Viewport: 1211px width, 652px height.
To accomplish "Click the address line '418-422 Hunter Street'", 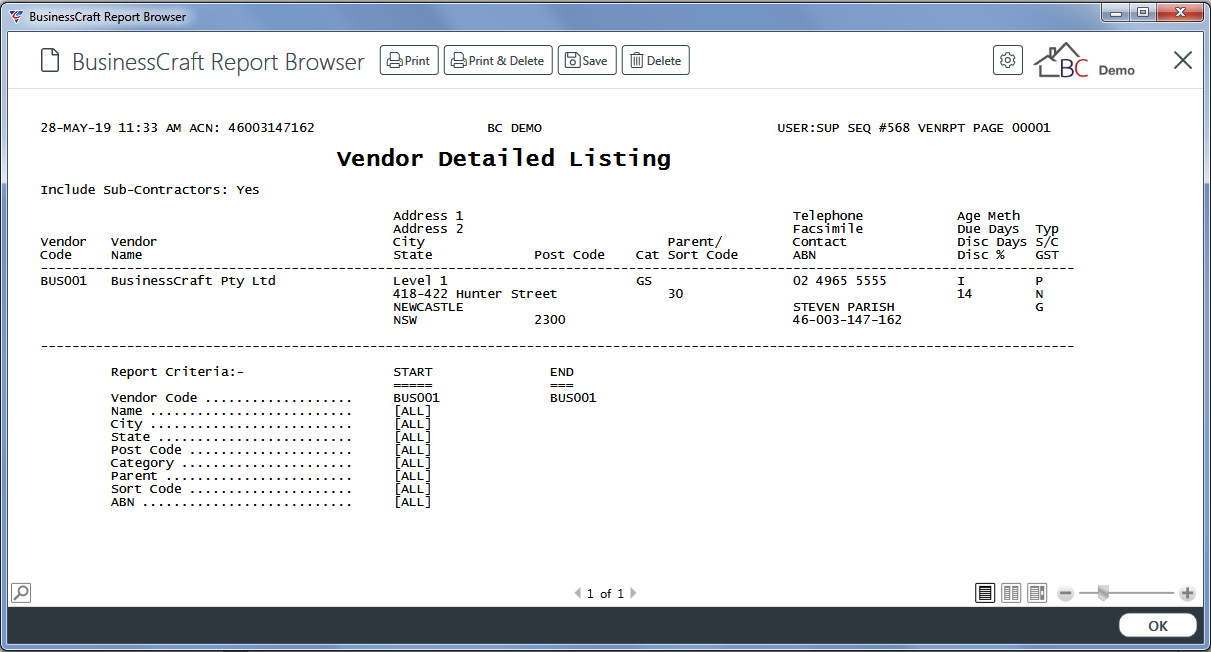I will pos(475,294).
